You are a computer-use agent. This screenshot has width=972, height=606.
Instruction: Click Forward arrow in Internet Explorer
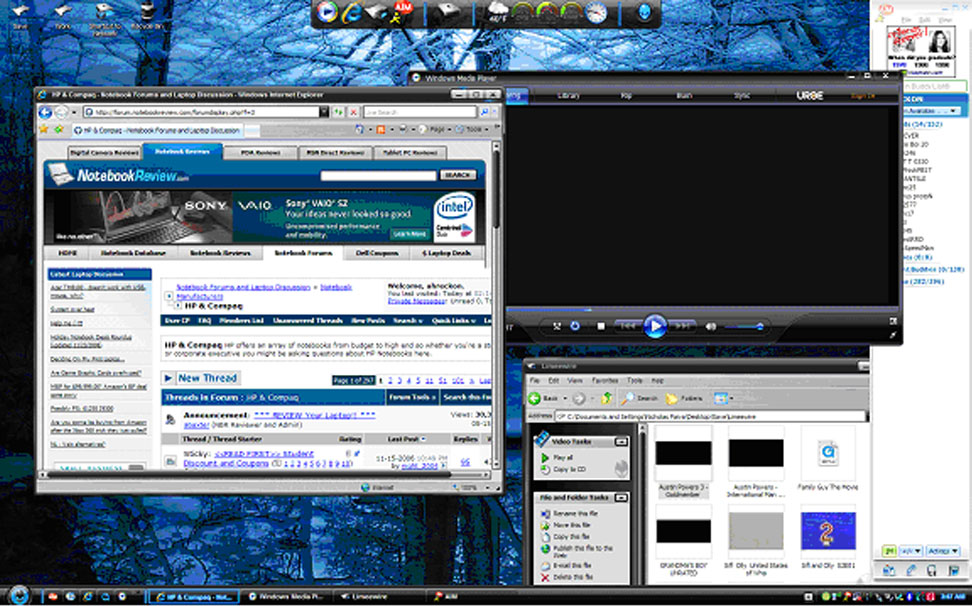tap(61, 112)
